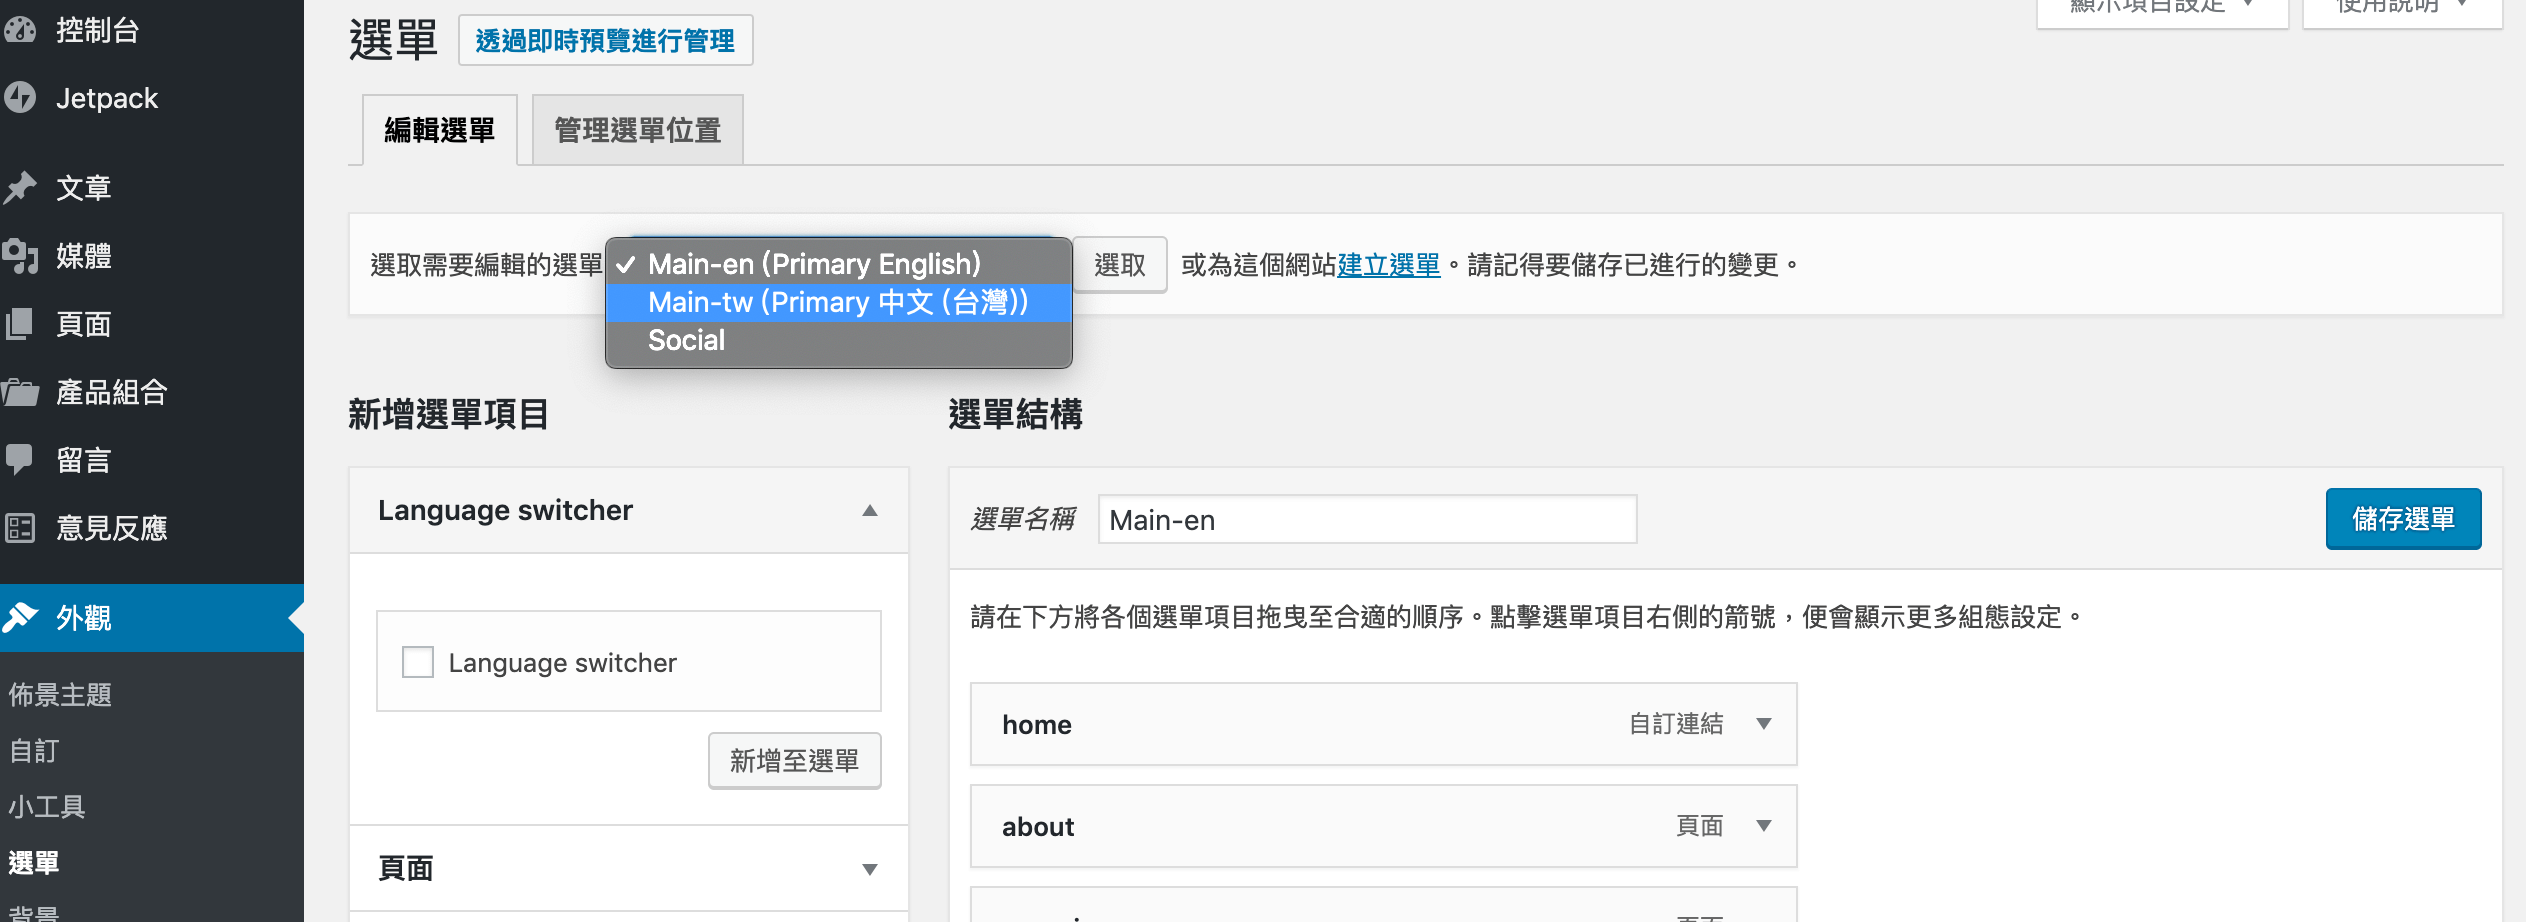Click the Appearance paintbrush icon
Image resolution: width=2526 pixels, height=922 pixels.
click(x=20, y=618)
